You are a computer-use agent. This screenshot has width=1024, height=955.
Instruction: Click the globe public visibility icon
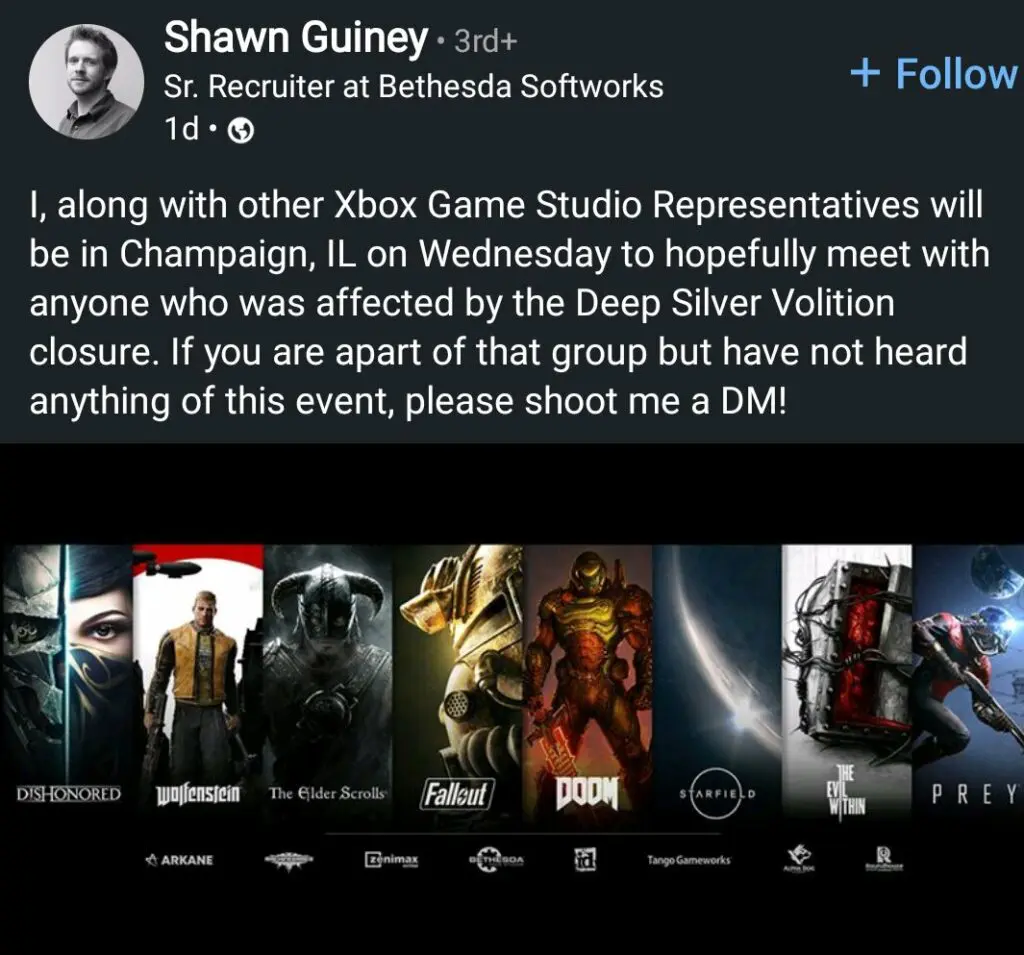pyautogui.click(x=241, y=131)
